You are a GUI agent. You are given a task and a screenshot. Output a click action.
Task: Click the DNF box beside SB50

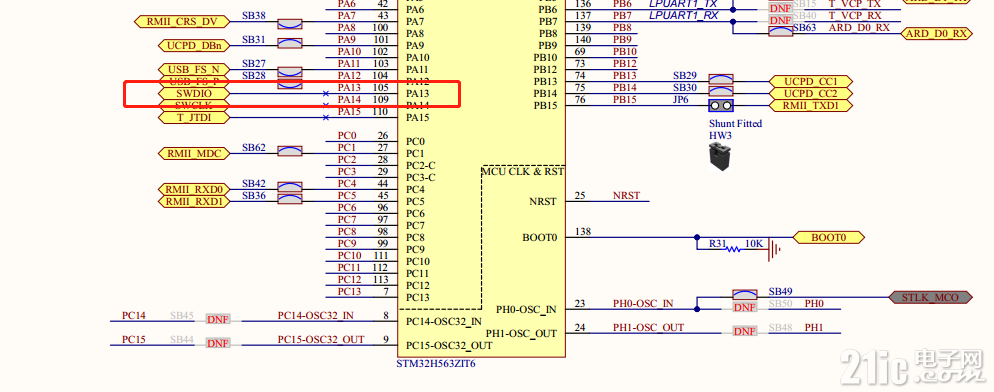[745, 307]
